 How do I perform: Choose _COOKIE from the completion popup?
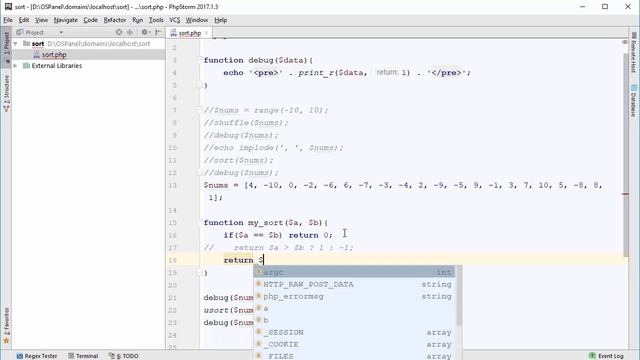click(x=355, y=344)
